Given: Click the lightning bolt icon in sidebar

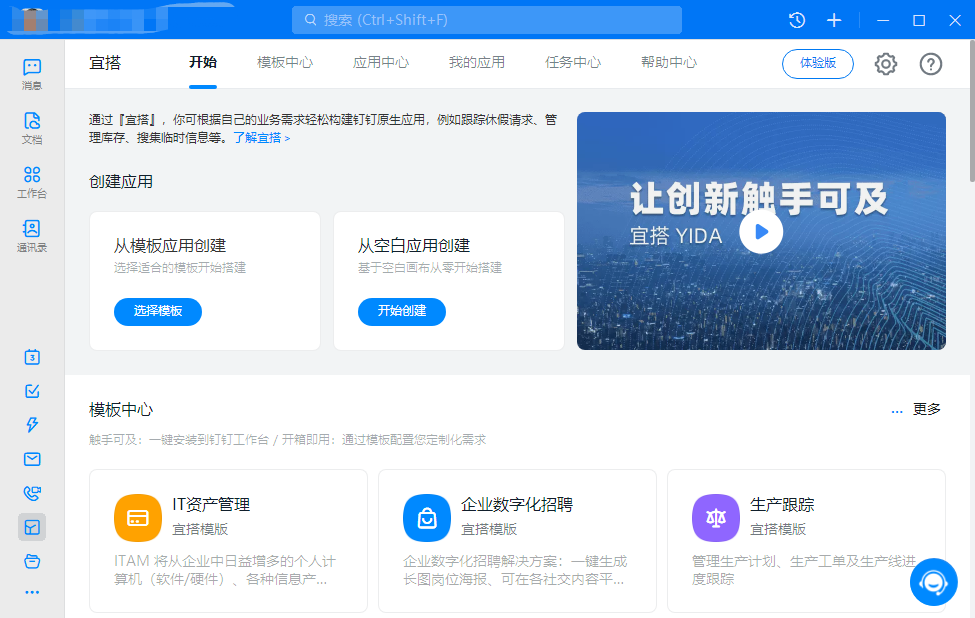Looking at the screenshot, I should (x=32, y=425).
